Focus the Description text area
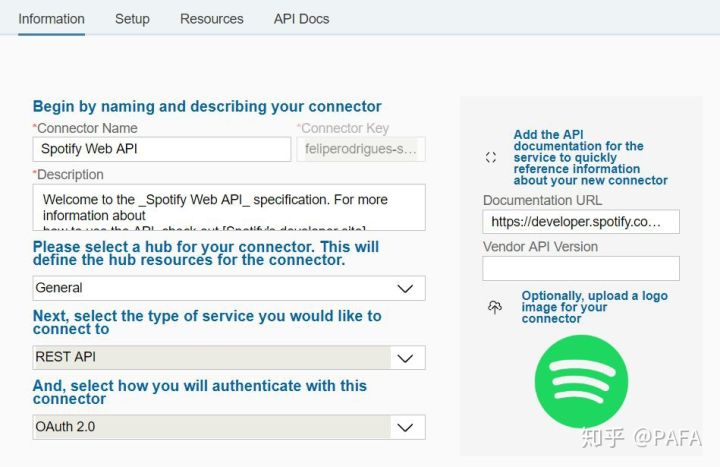Image resolution: width=720 pixels, height=467 pixels. pyautogui.click(x=228, y=207)
